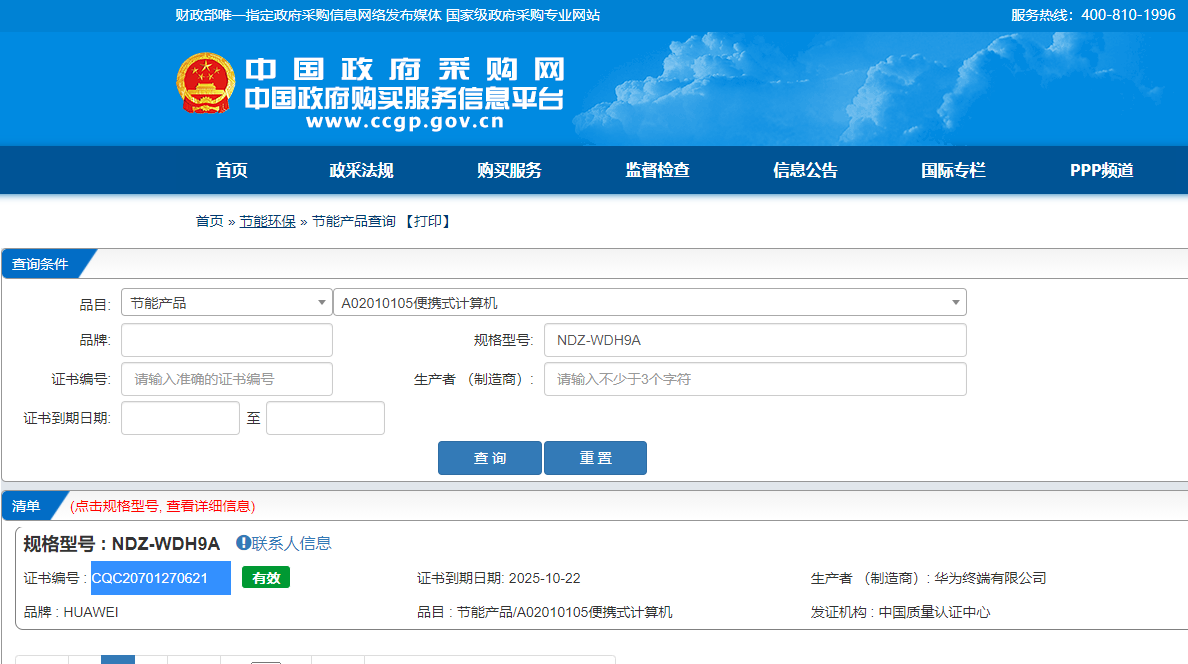Open the 首页 navigation item
This screenshot has height=664, width=1188.
pos(231,171)
